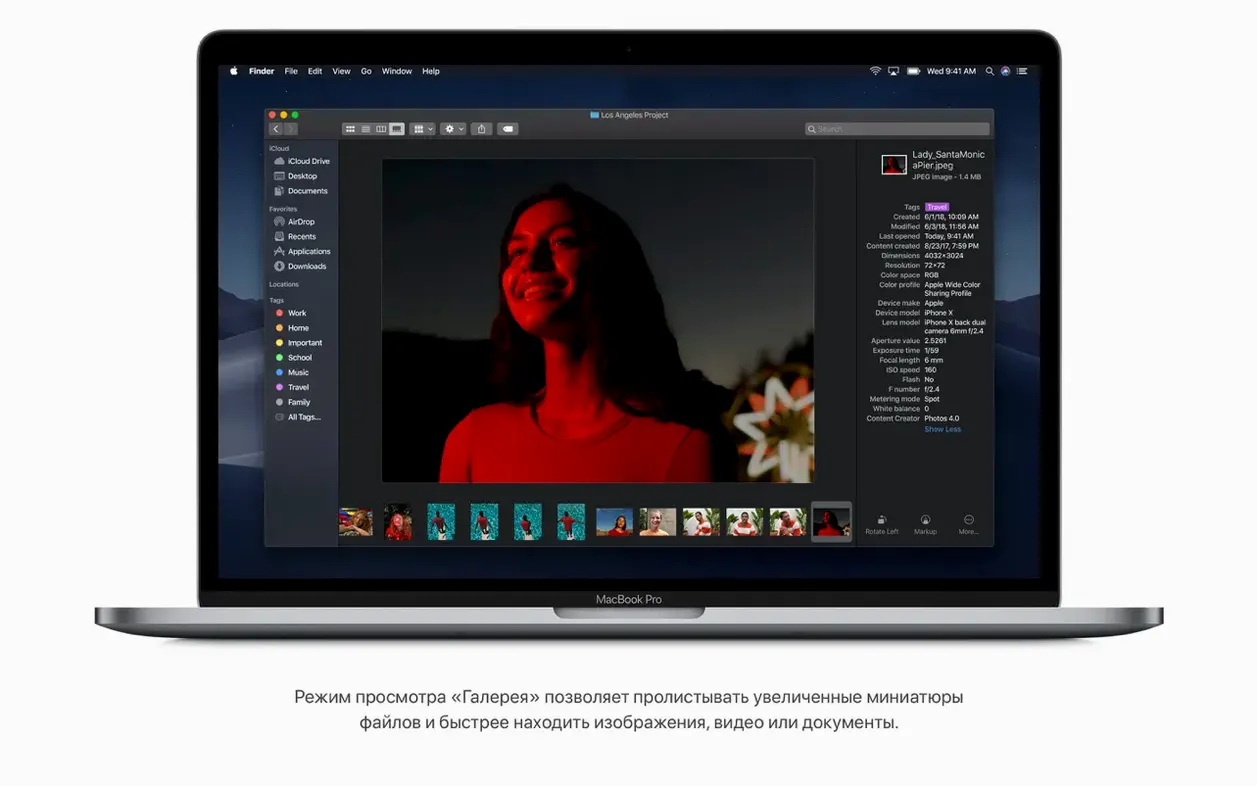Switch to list view
The width and height of the screenshot is (1257, 786).
tap(366, 129)
